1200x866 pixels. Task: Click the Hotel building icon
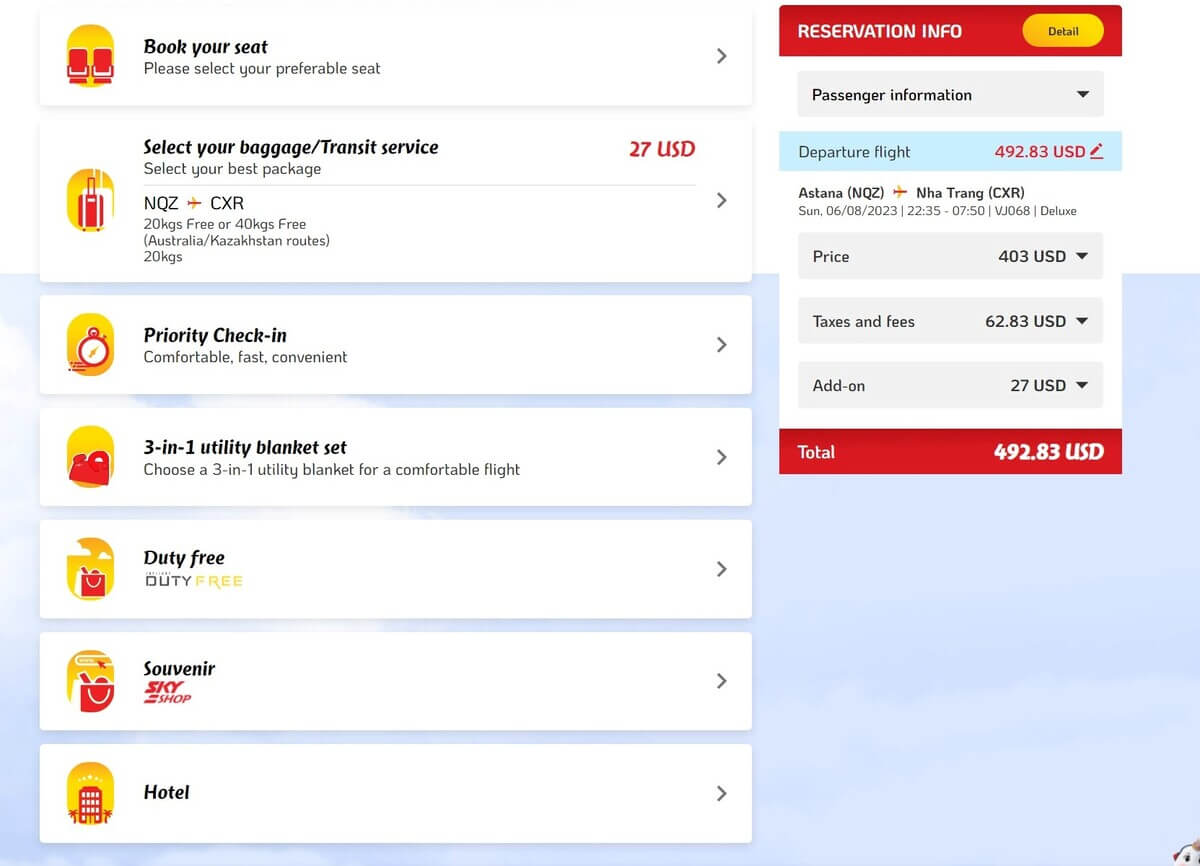[90, 793]
